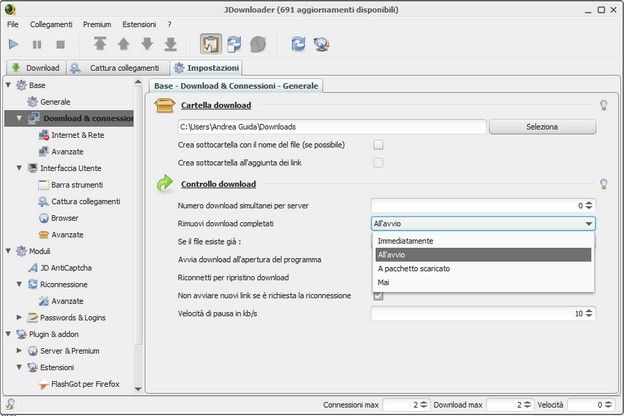
Task: Move selection to bottom arrow icon
Action: point(171,44)
